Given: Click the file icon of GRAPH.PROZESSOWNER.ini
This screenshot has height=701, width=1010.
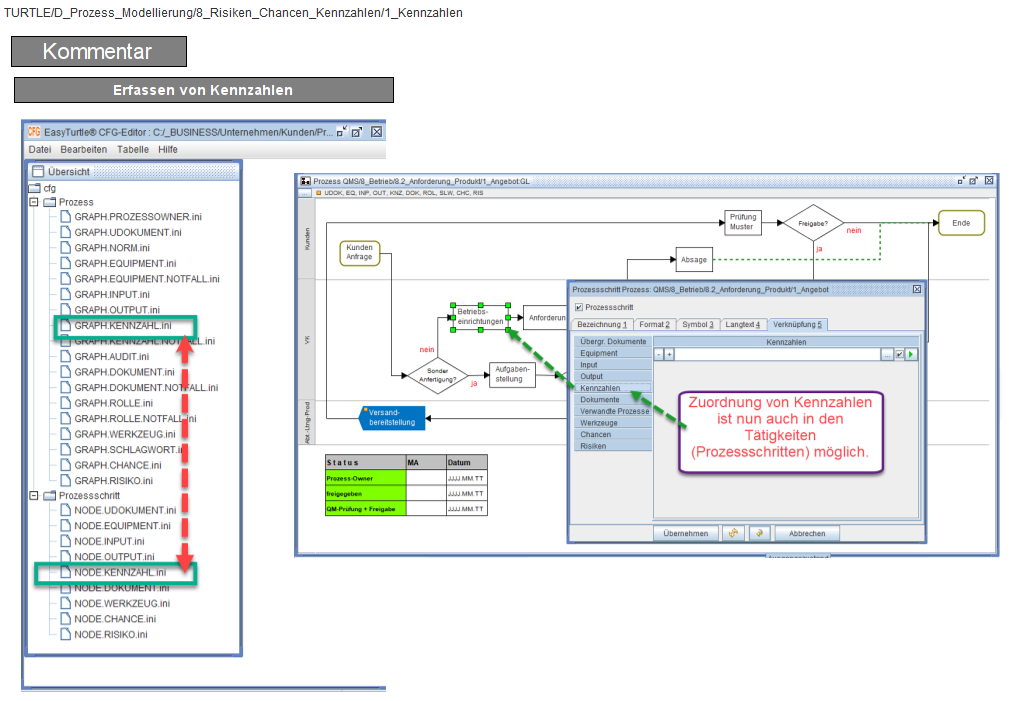Looking at the screenshot, I should click(65, 216).
